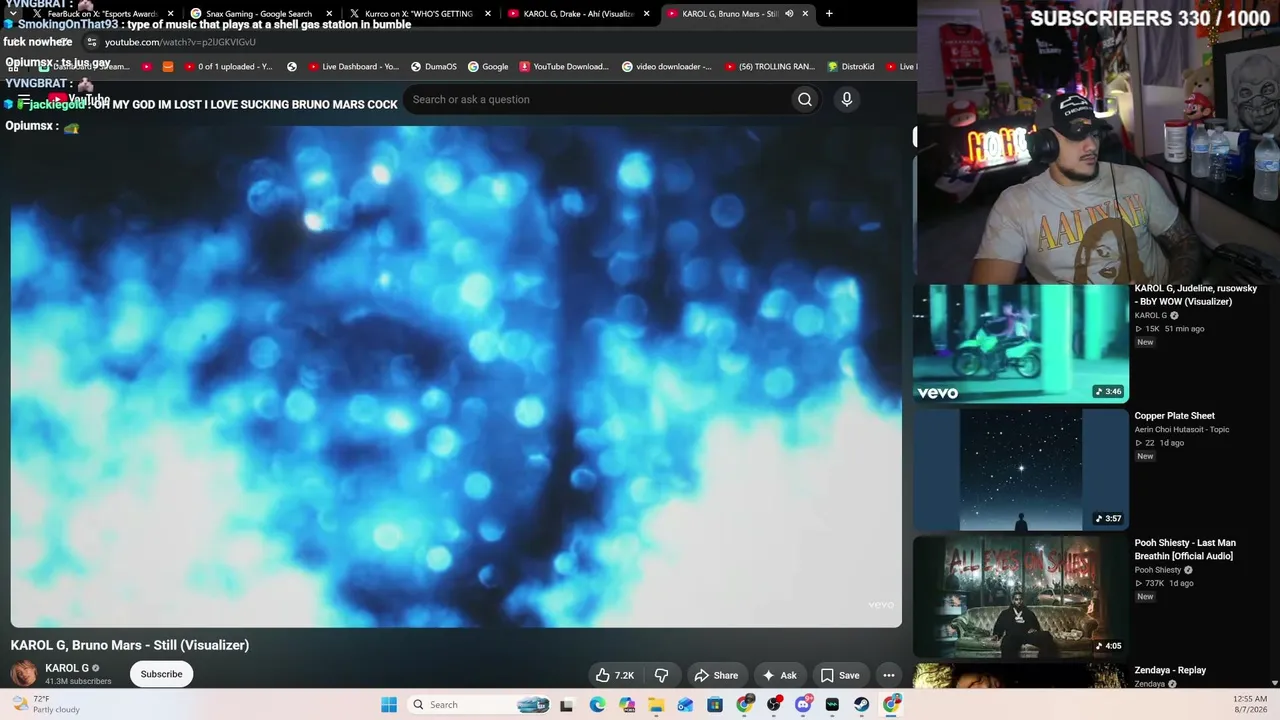The image size is (1280, 720).
Task: Click the YouTube search input field
Action: point(598,99)
